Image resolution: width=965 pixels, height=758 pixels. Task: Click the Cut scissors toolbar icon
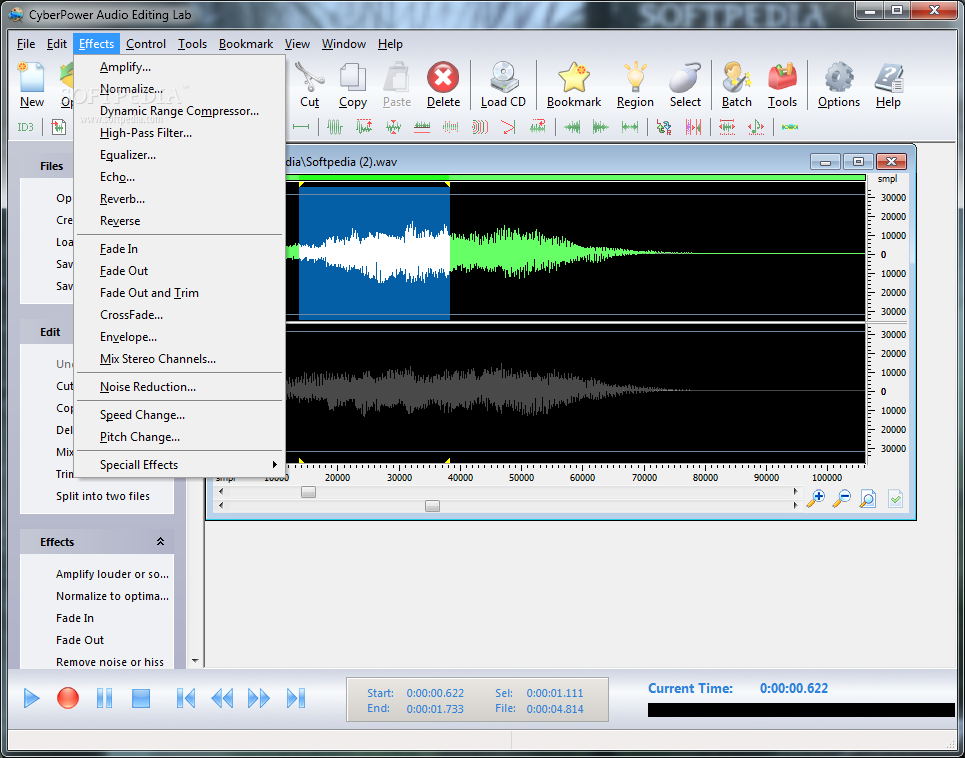(310, 85)
